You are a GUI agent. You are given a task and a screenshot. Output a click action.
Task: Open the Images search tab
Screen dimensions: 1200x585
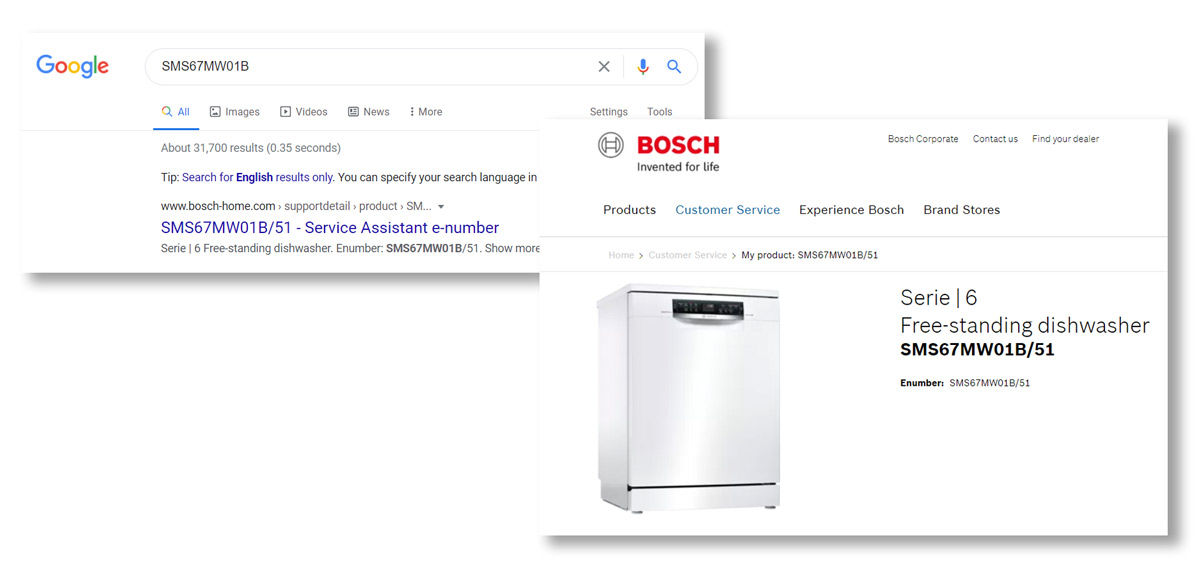point(234,112)
